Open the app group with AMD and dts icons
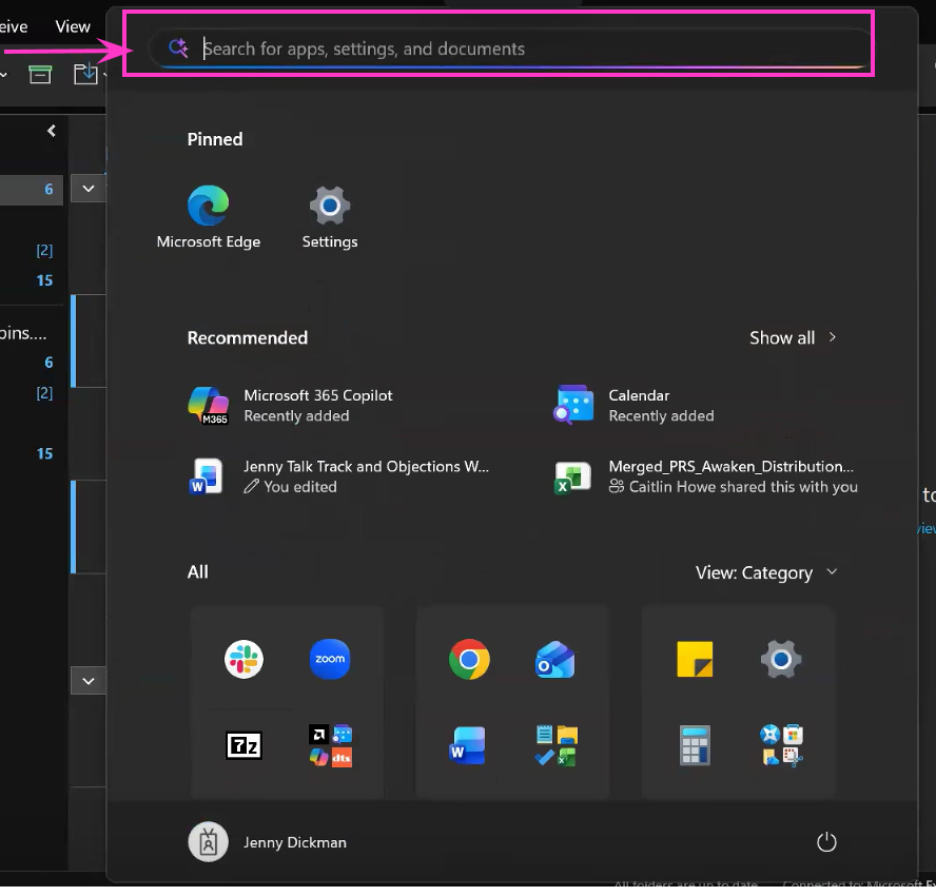This screenshot has height=888, width=936. click(x=330, y=745)
